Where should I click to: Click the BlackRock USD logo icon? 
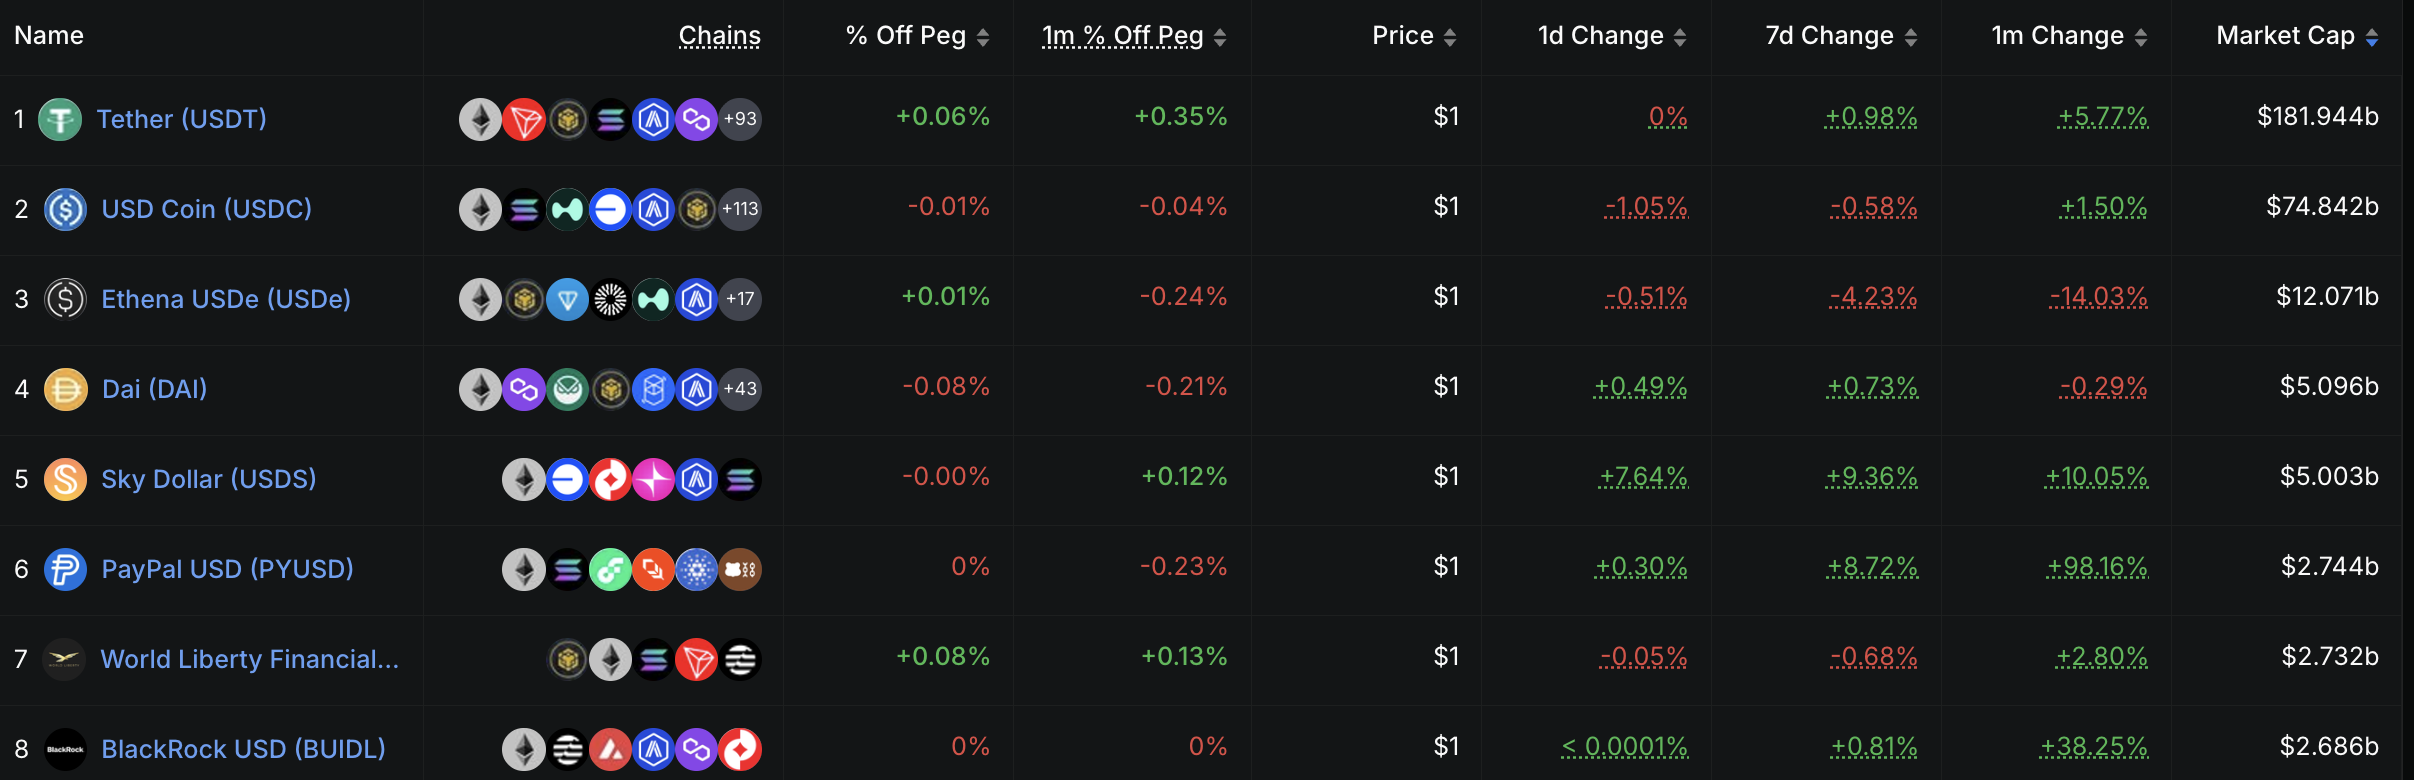(x=65, y=749)
